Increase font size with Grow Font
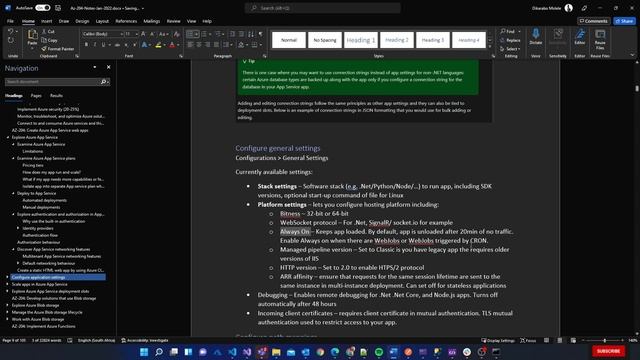The width and height of the screenshot is (640, 360). 143,34
